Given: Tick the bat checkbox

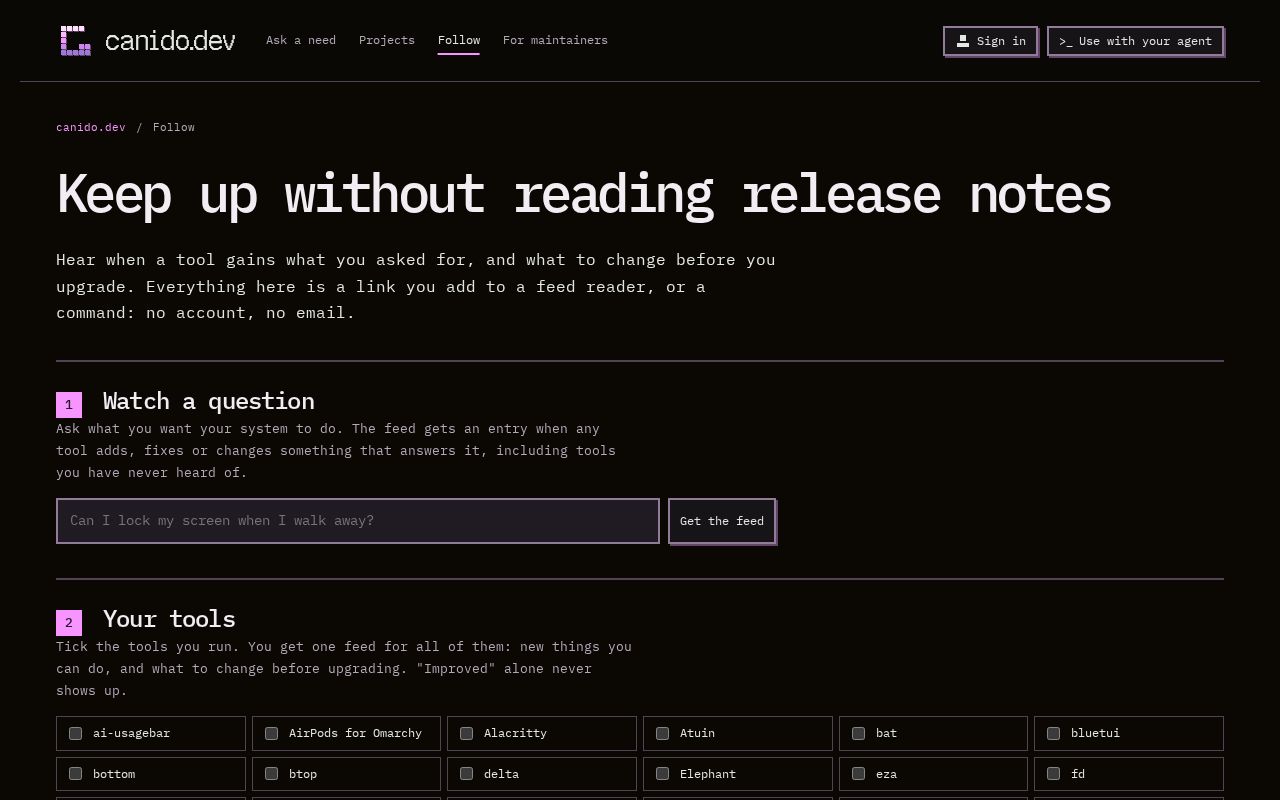Looking at the screenshot, I should [858, 733].
